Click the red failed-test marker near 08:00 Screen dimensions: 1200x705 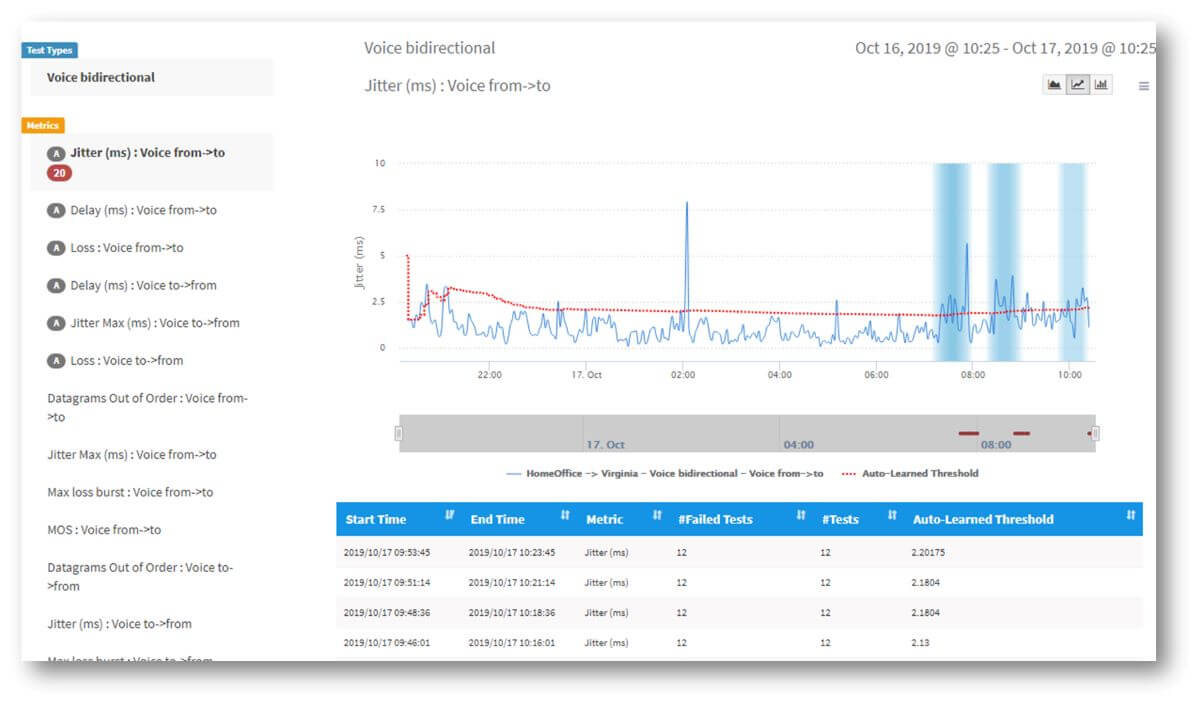coord(968,434)
